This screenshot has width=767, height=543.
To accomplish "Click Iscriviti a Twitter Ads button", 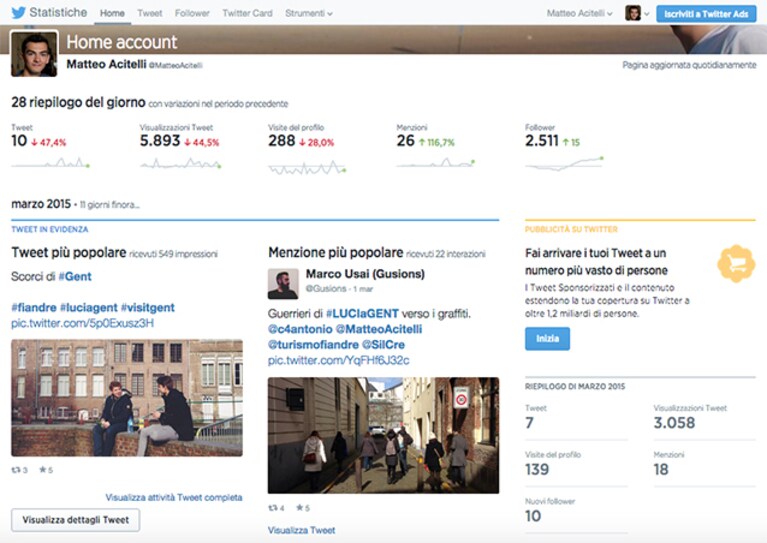I will tap(706, 14).
